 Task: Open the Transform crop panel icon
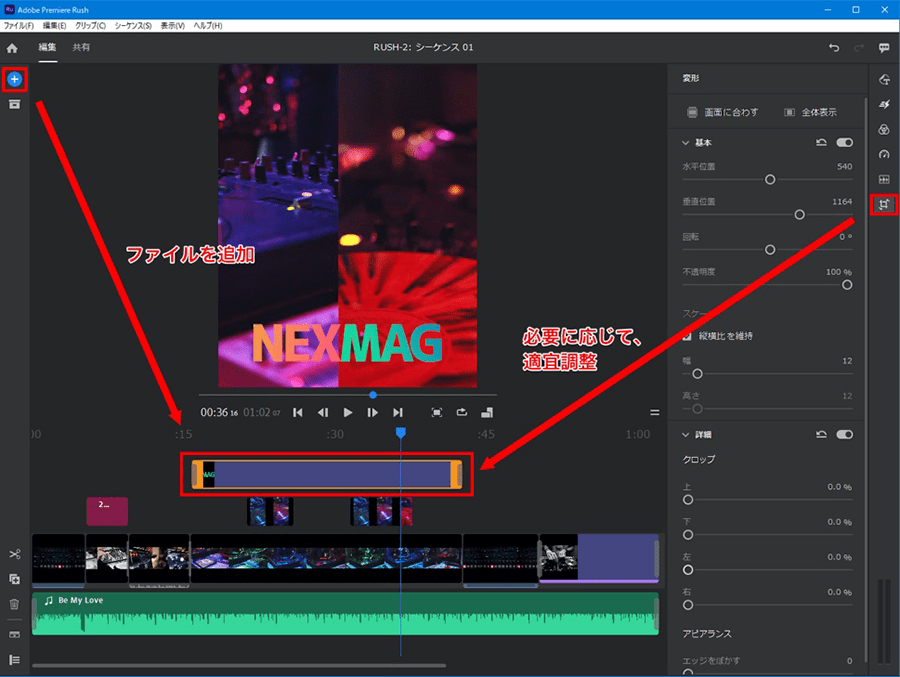point(884,204)
